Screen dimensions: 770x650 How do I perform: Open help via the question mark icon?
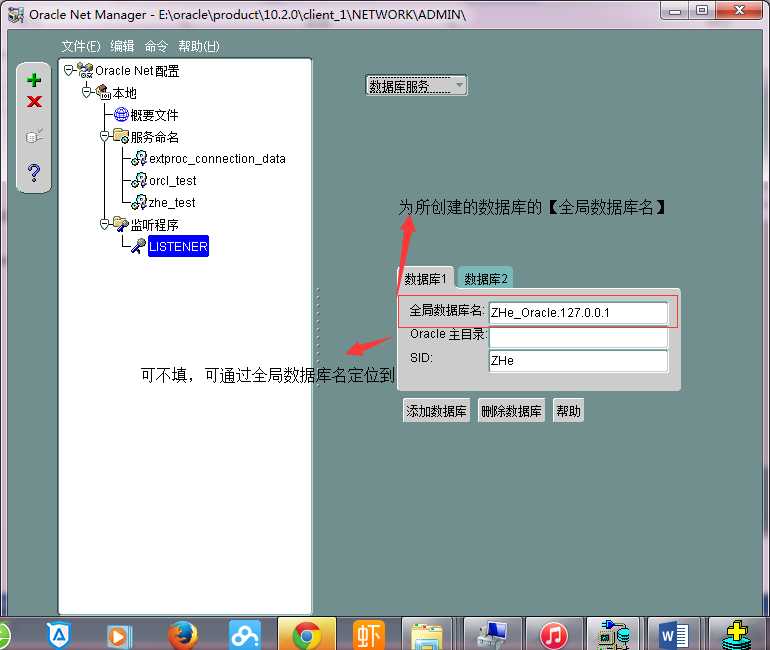pos(34,172)
